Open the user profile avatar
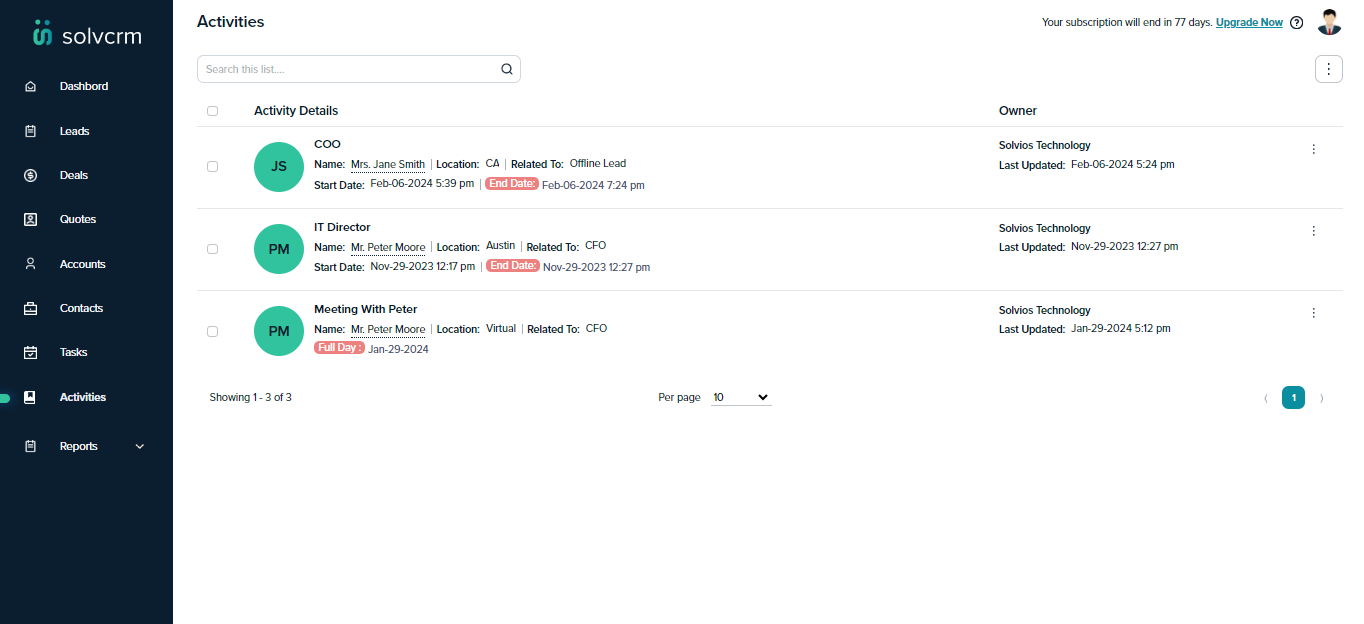1364x624 pixels. click(x=1329, y=22)
